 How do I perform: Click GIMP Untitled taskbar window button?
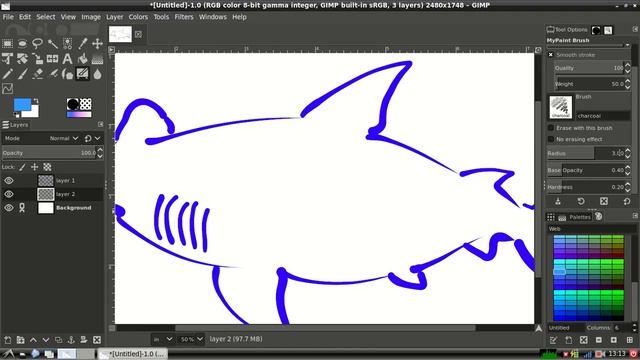pyautogui.click(x=132, y=354)
